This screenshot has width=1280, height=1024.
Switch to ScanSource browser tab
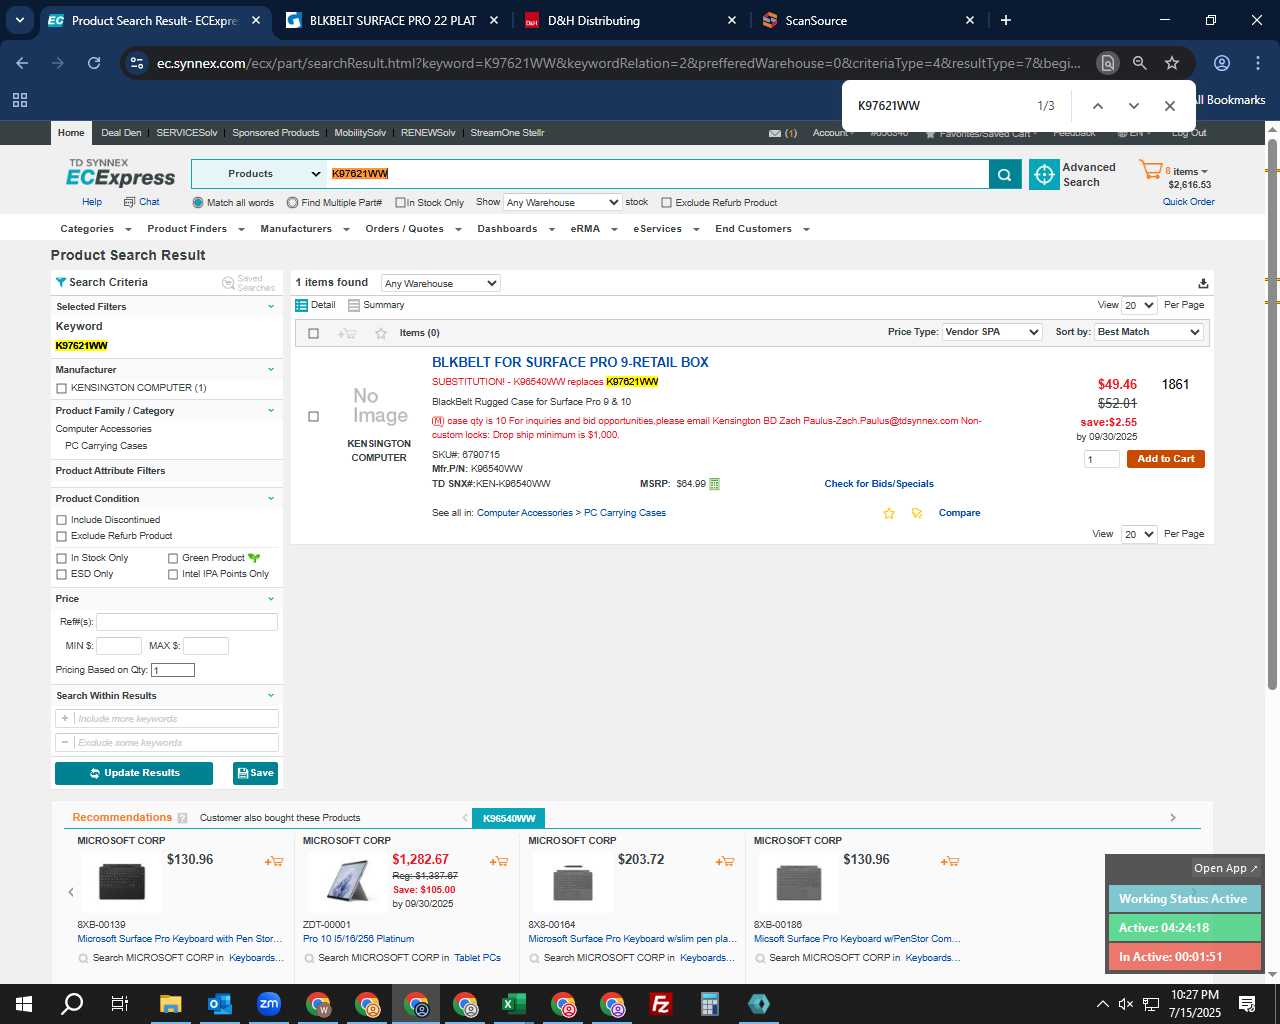click(867, 20)
